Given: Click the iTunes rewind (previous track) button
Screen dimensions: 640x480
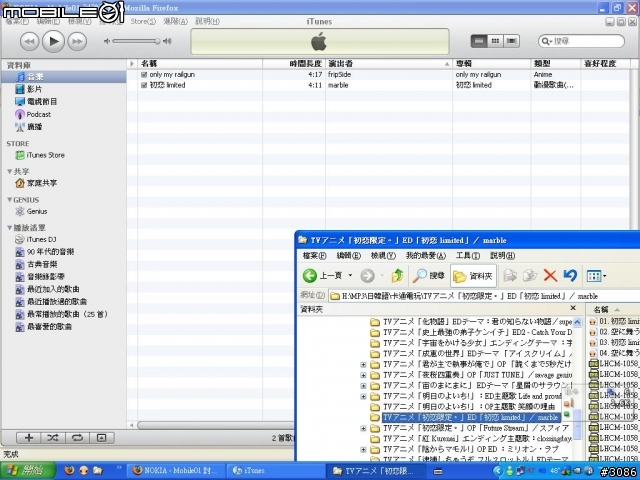Looking at the screenshot, I should tap(29, 41).
